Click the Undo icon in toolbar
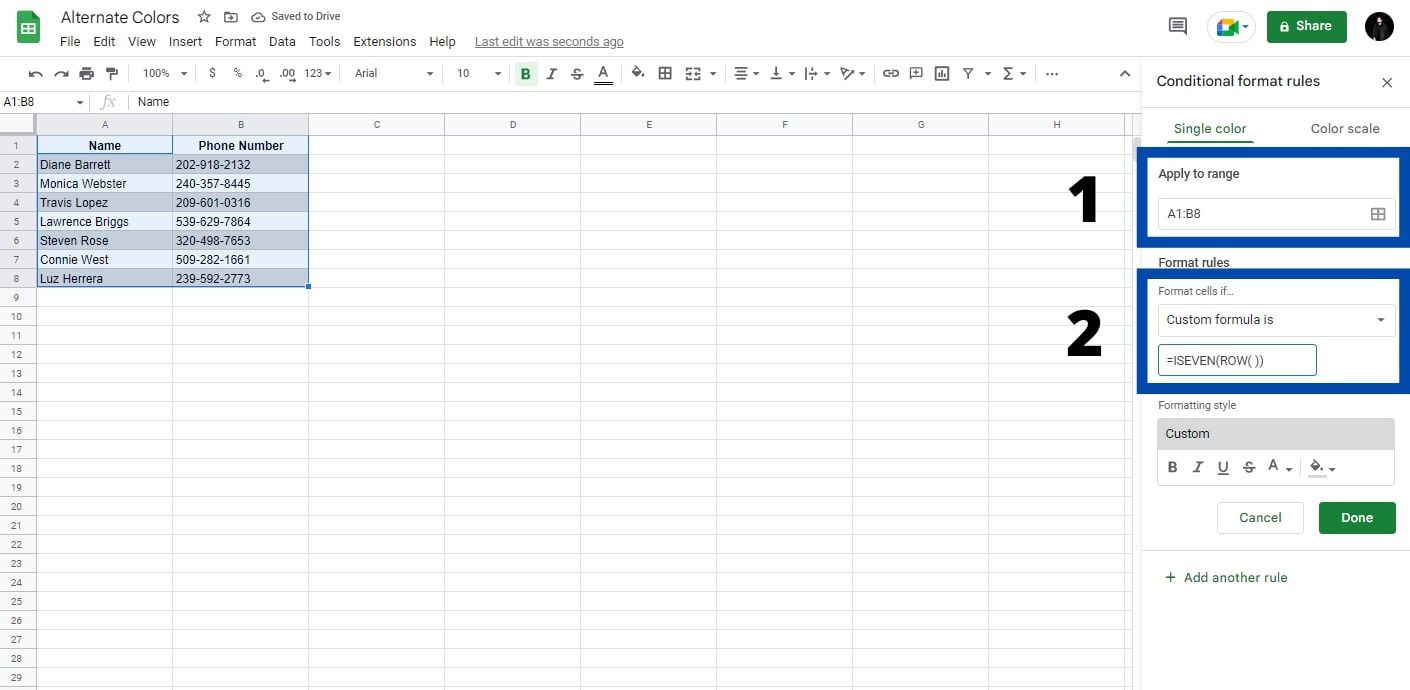The image size is (1410, 690). (36, 73)
